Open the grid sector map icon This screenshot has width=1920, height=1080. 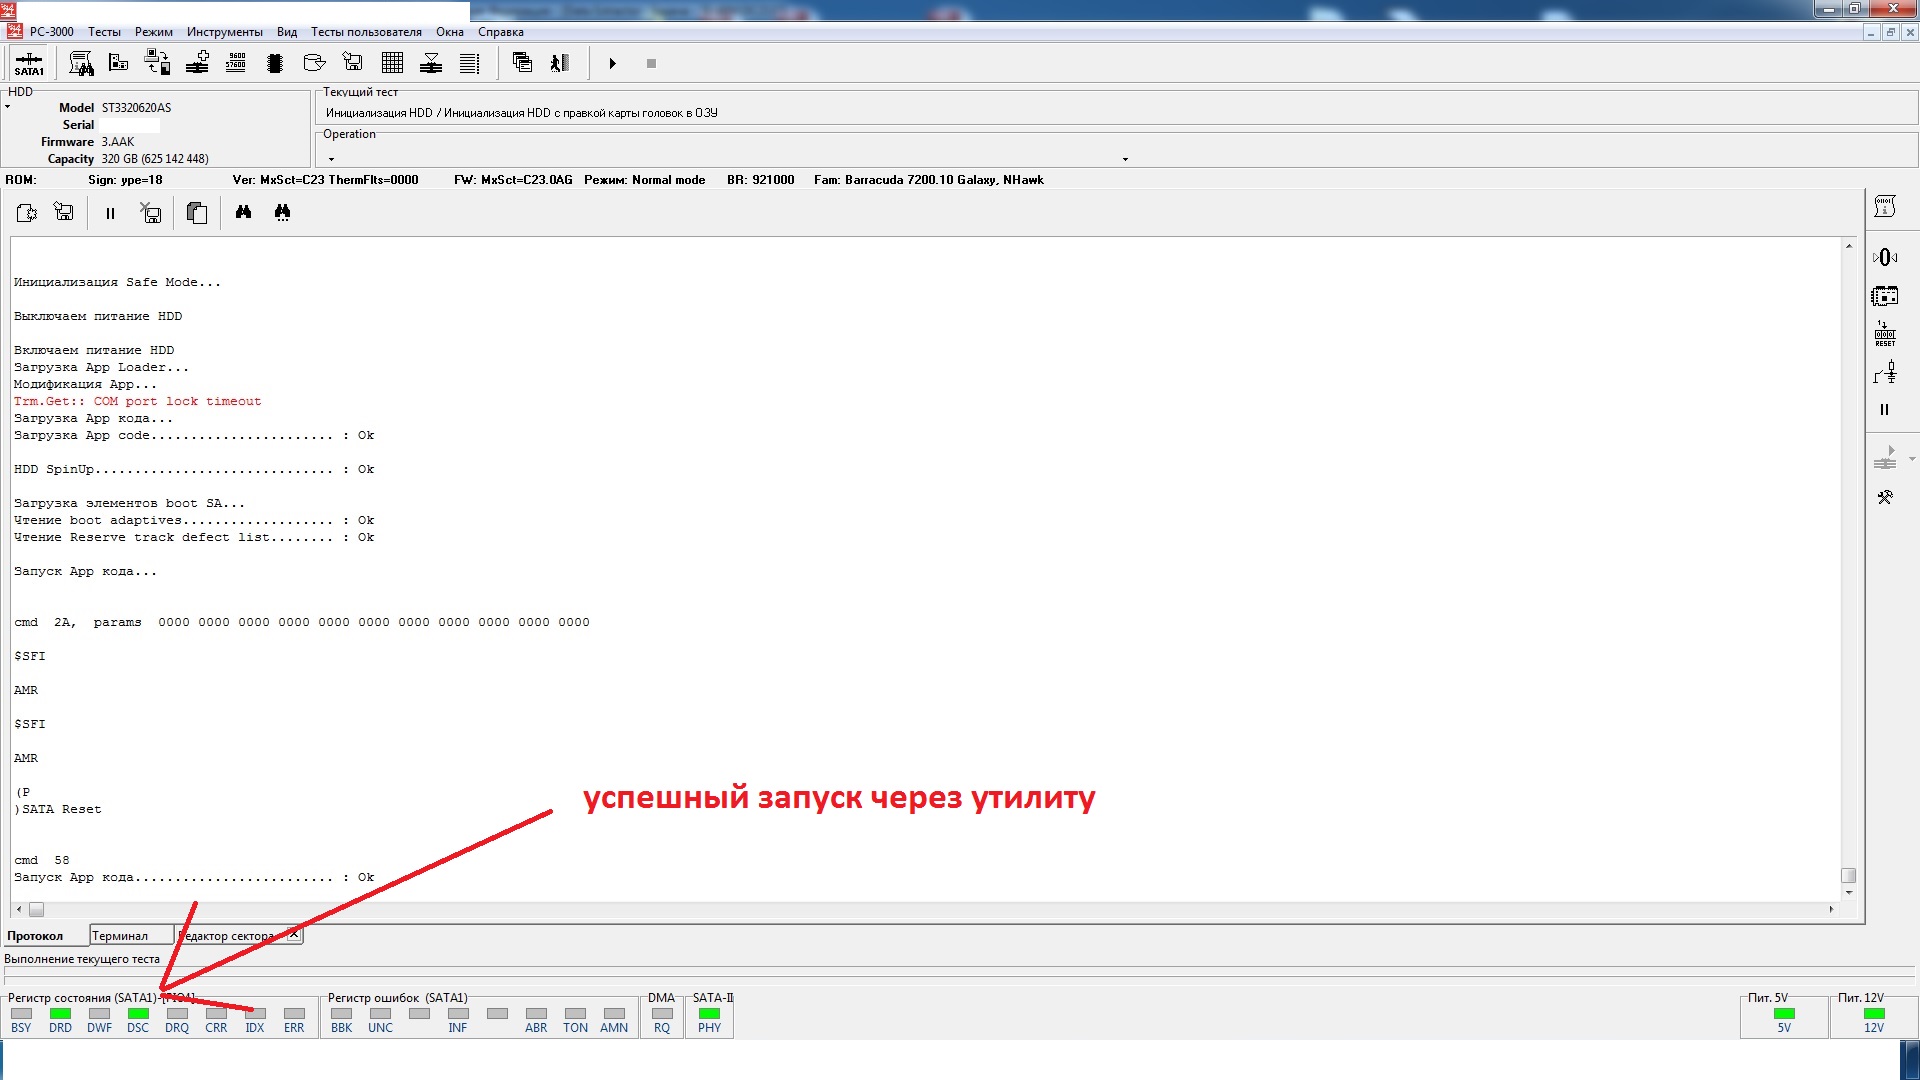[392, 63]
